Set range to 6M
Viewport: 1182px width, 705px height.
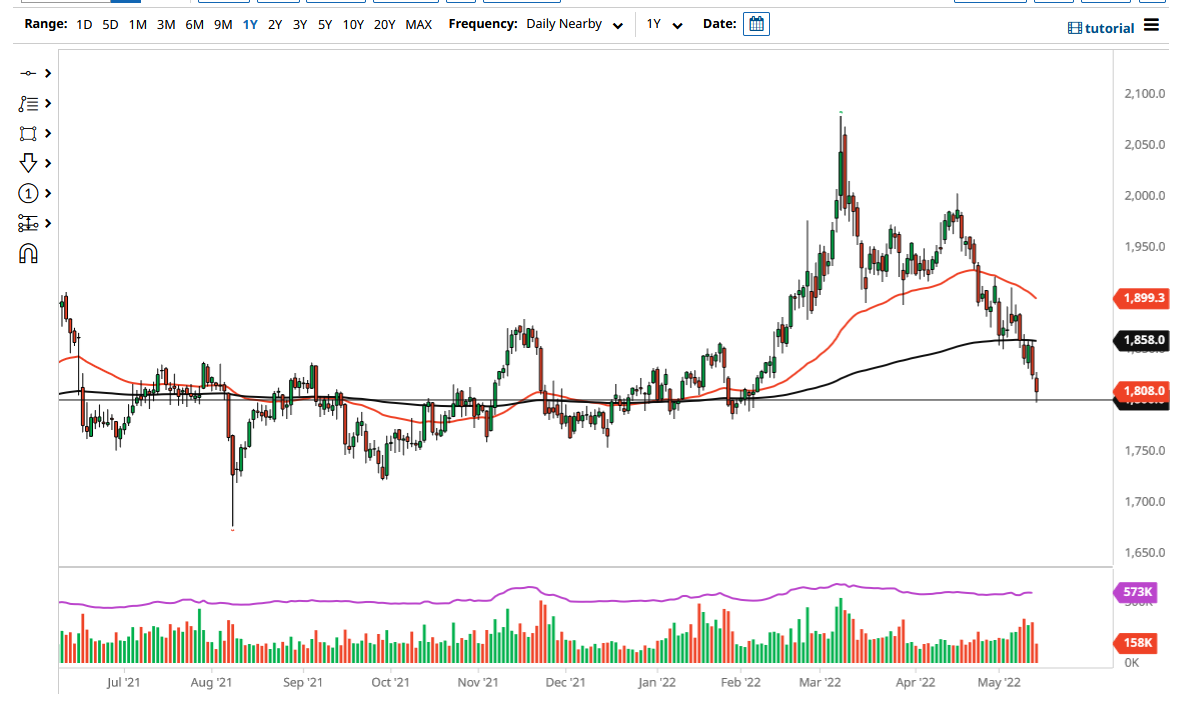click(194, 25)
